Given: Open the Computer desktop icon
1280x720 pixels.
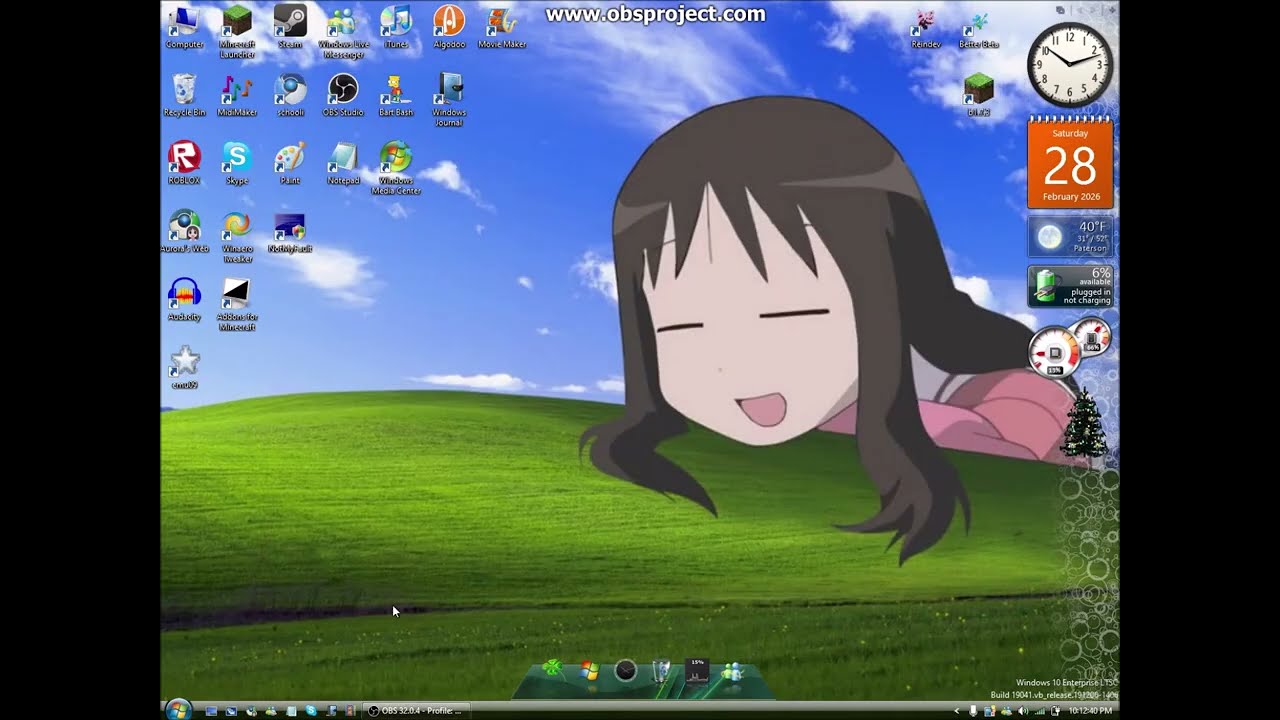Looking at the screenshot, I should coord(184,27).
